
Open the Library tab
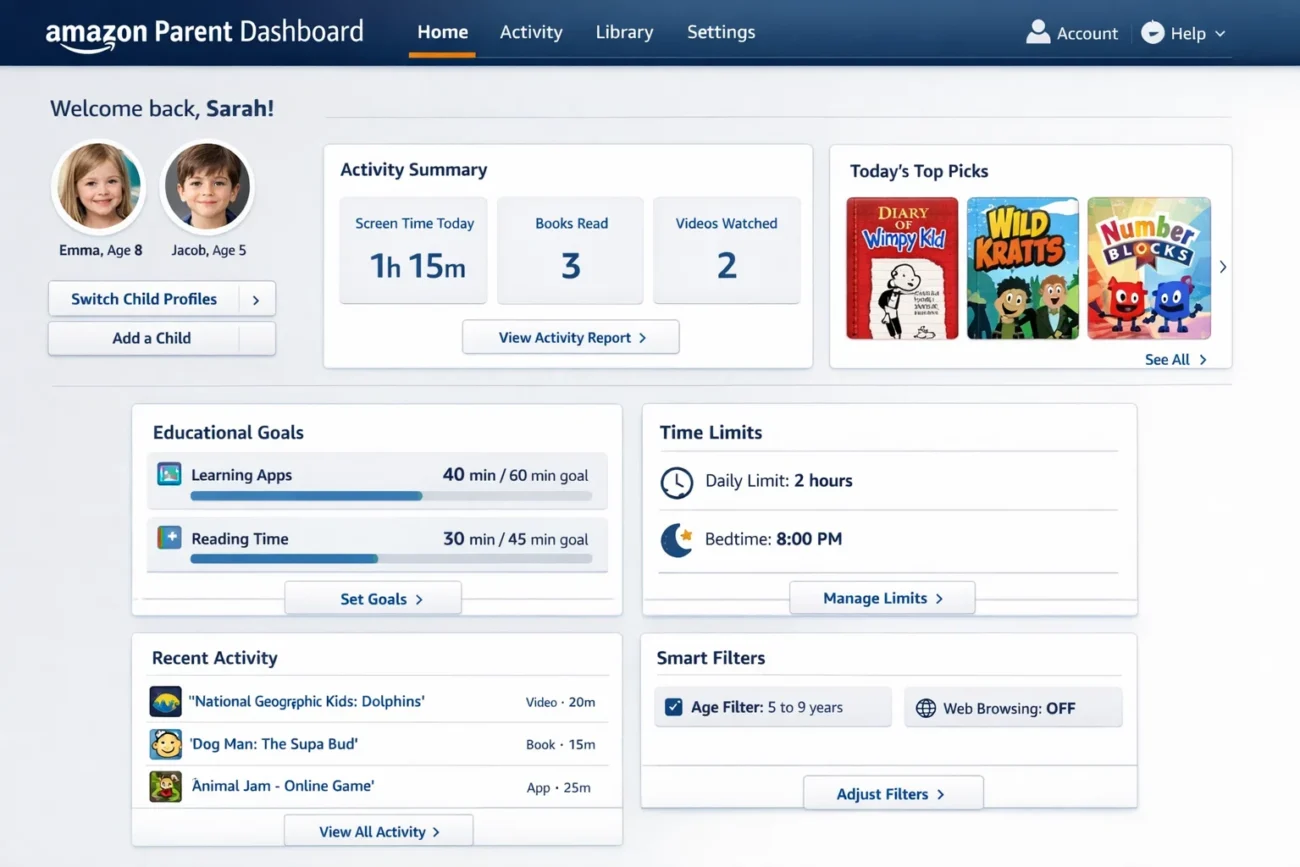pyautogui.click(x=624, y=32)
